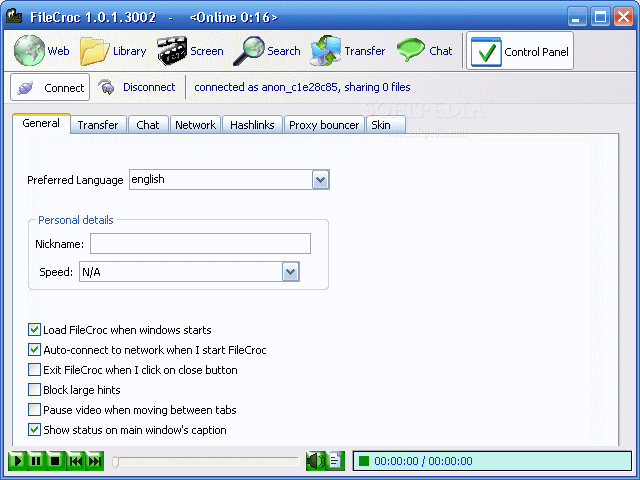The image size is (640, 480).
Task: Open the Screen clapperboard icon
Action: [x=172, y=51]
